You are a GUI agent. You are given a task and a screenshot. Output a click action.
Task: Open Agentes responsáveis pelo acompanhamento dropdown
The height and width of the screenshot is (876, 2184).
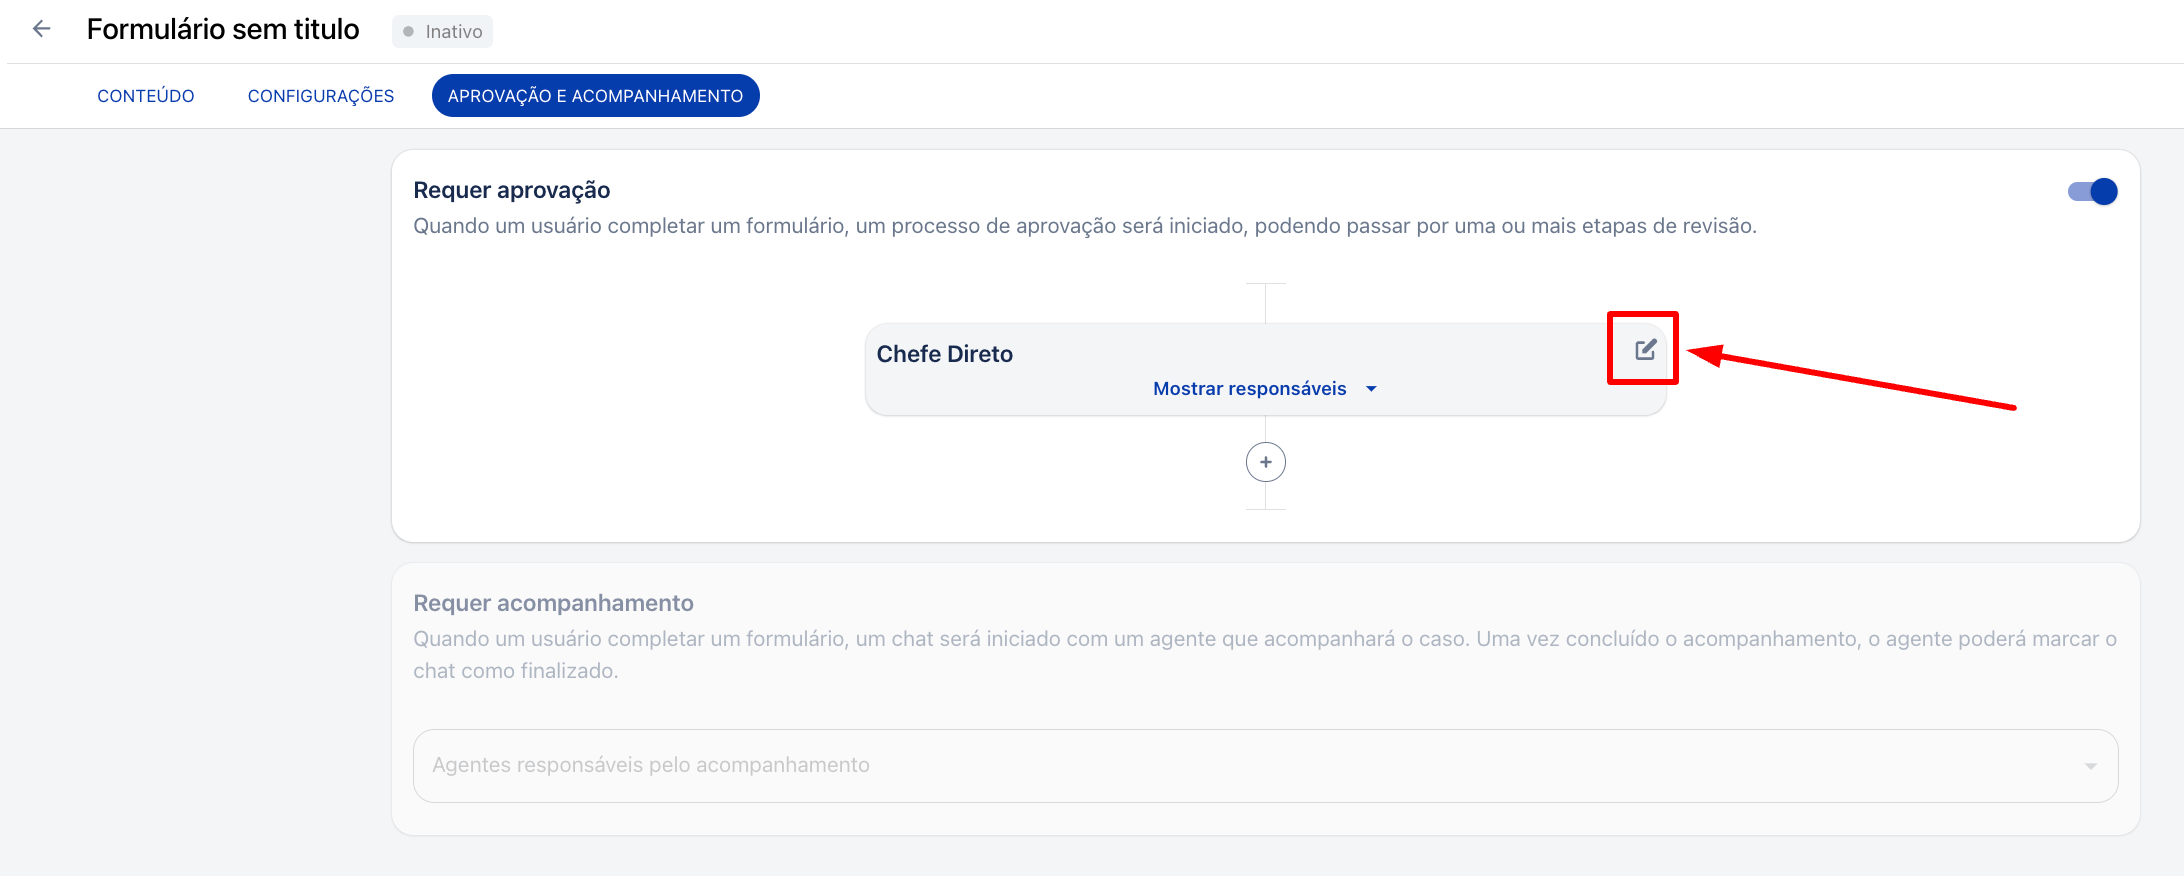[x=1265, y=765]
